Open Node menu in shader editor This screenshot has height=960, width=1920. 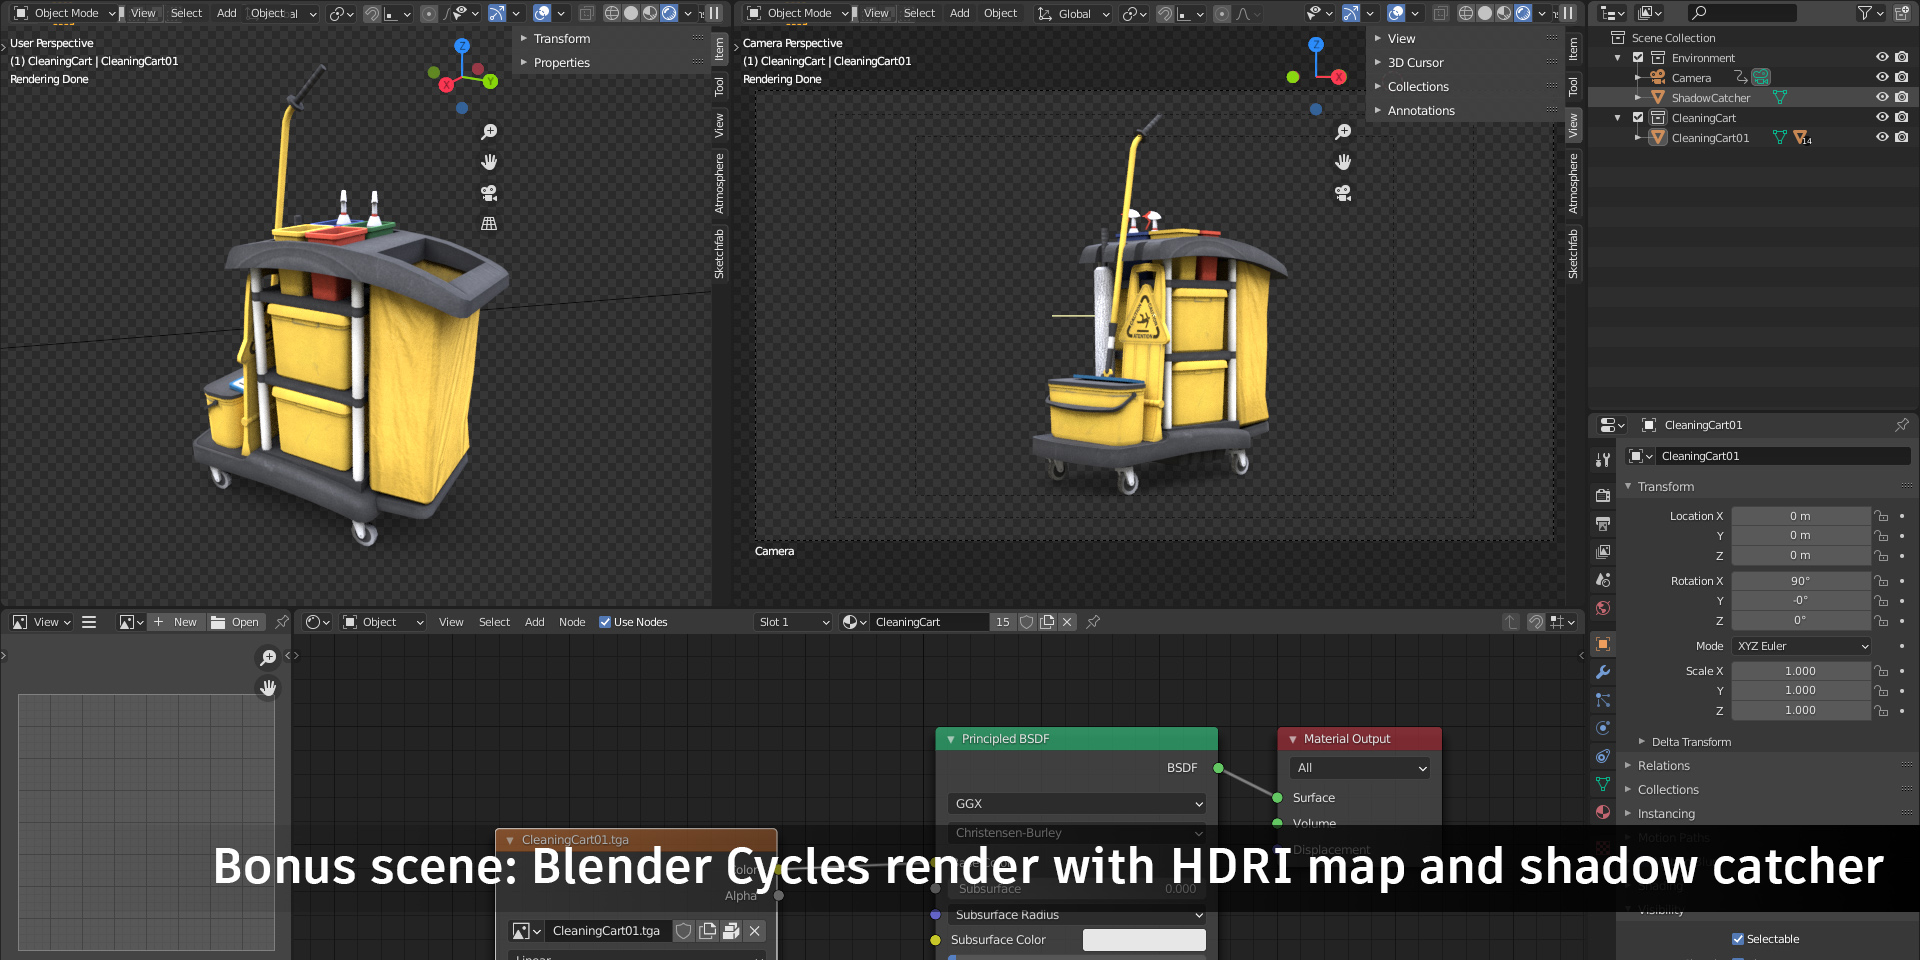coord(572,622)
